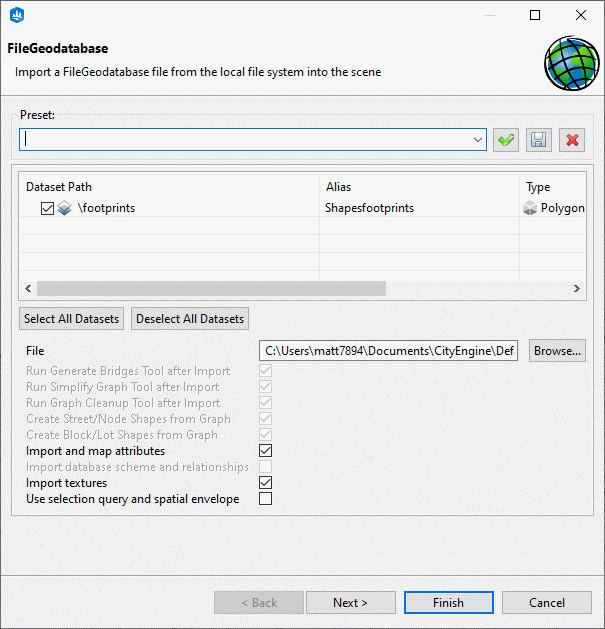Viewport: 605px width, 629px height.
Task: Toggle Import textures checkbox
Action: tap(265, 483)
